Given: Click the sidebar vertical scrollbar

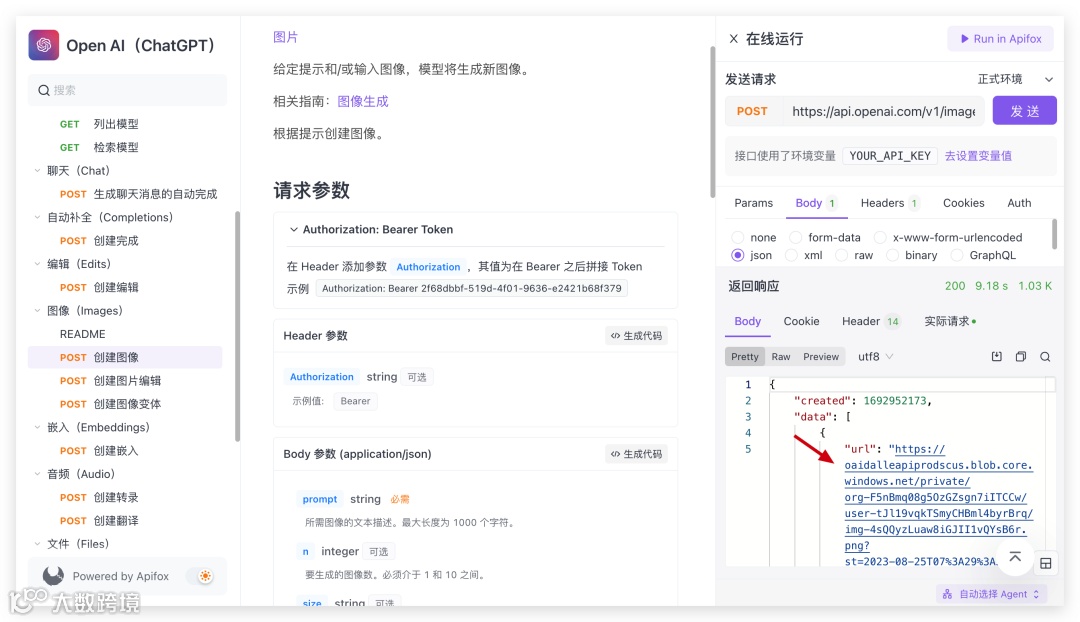Looking at the screenshot, I should click(x=238, y=325).
